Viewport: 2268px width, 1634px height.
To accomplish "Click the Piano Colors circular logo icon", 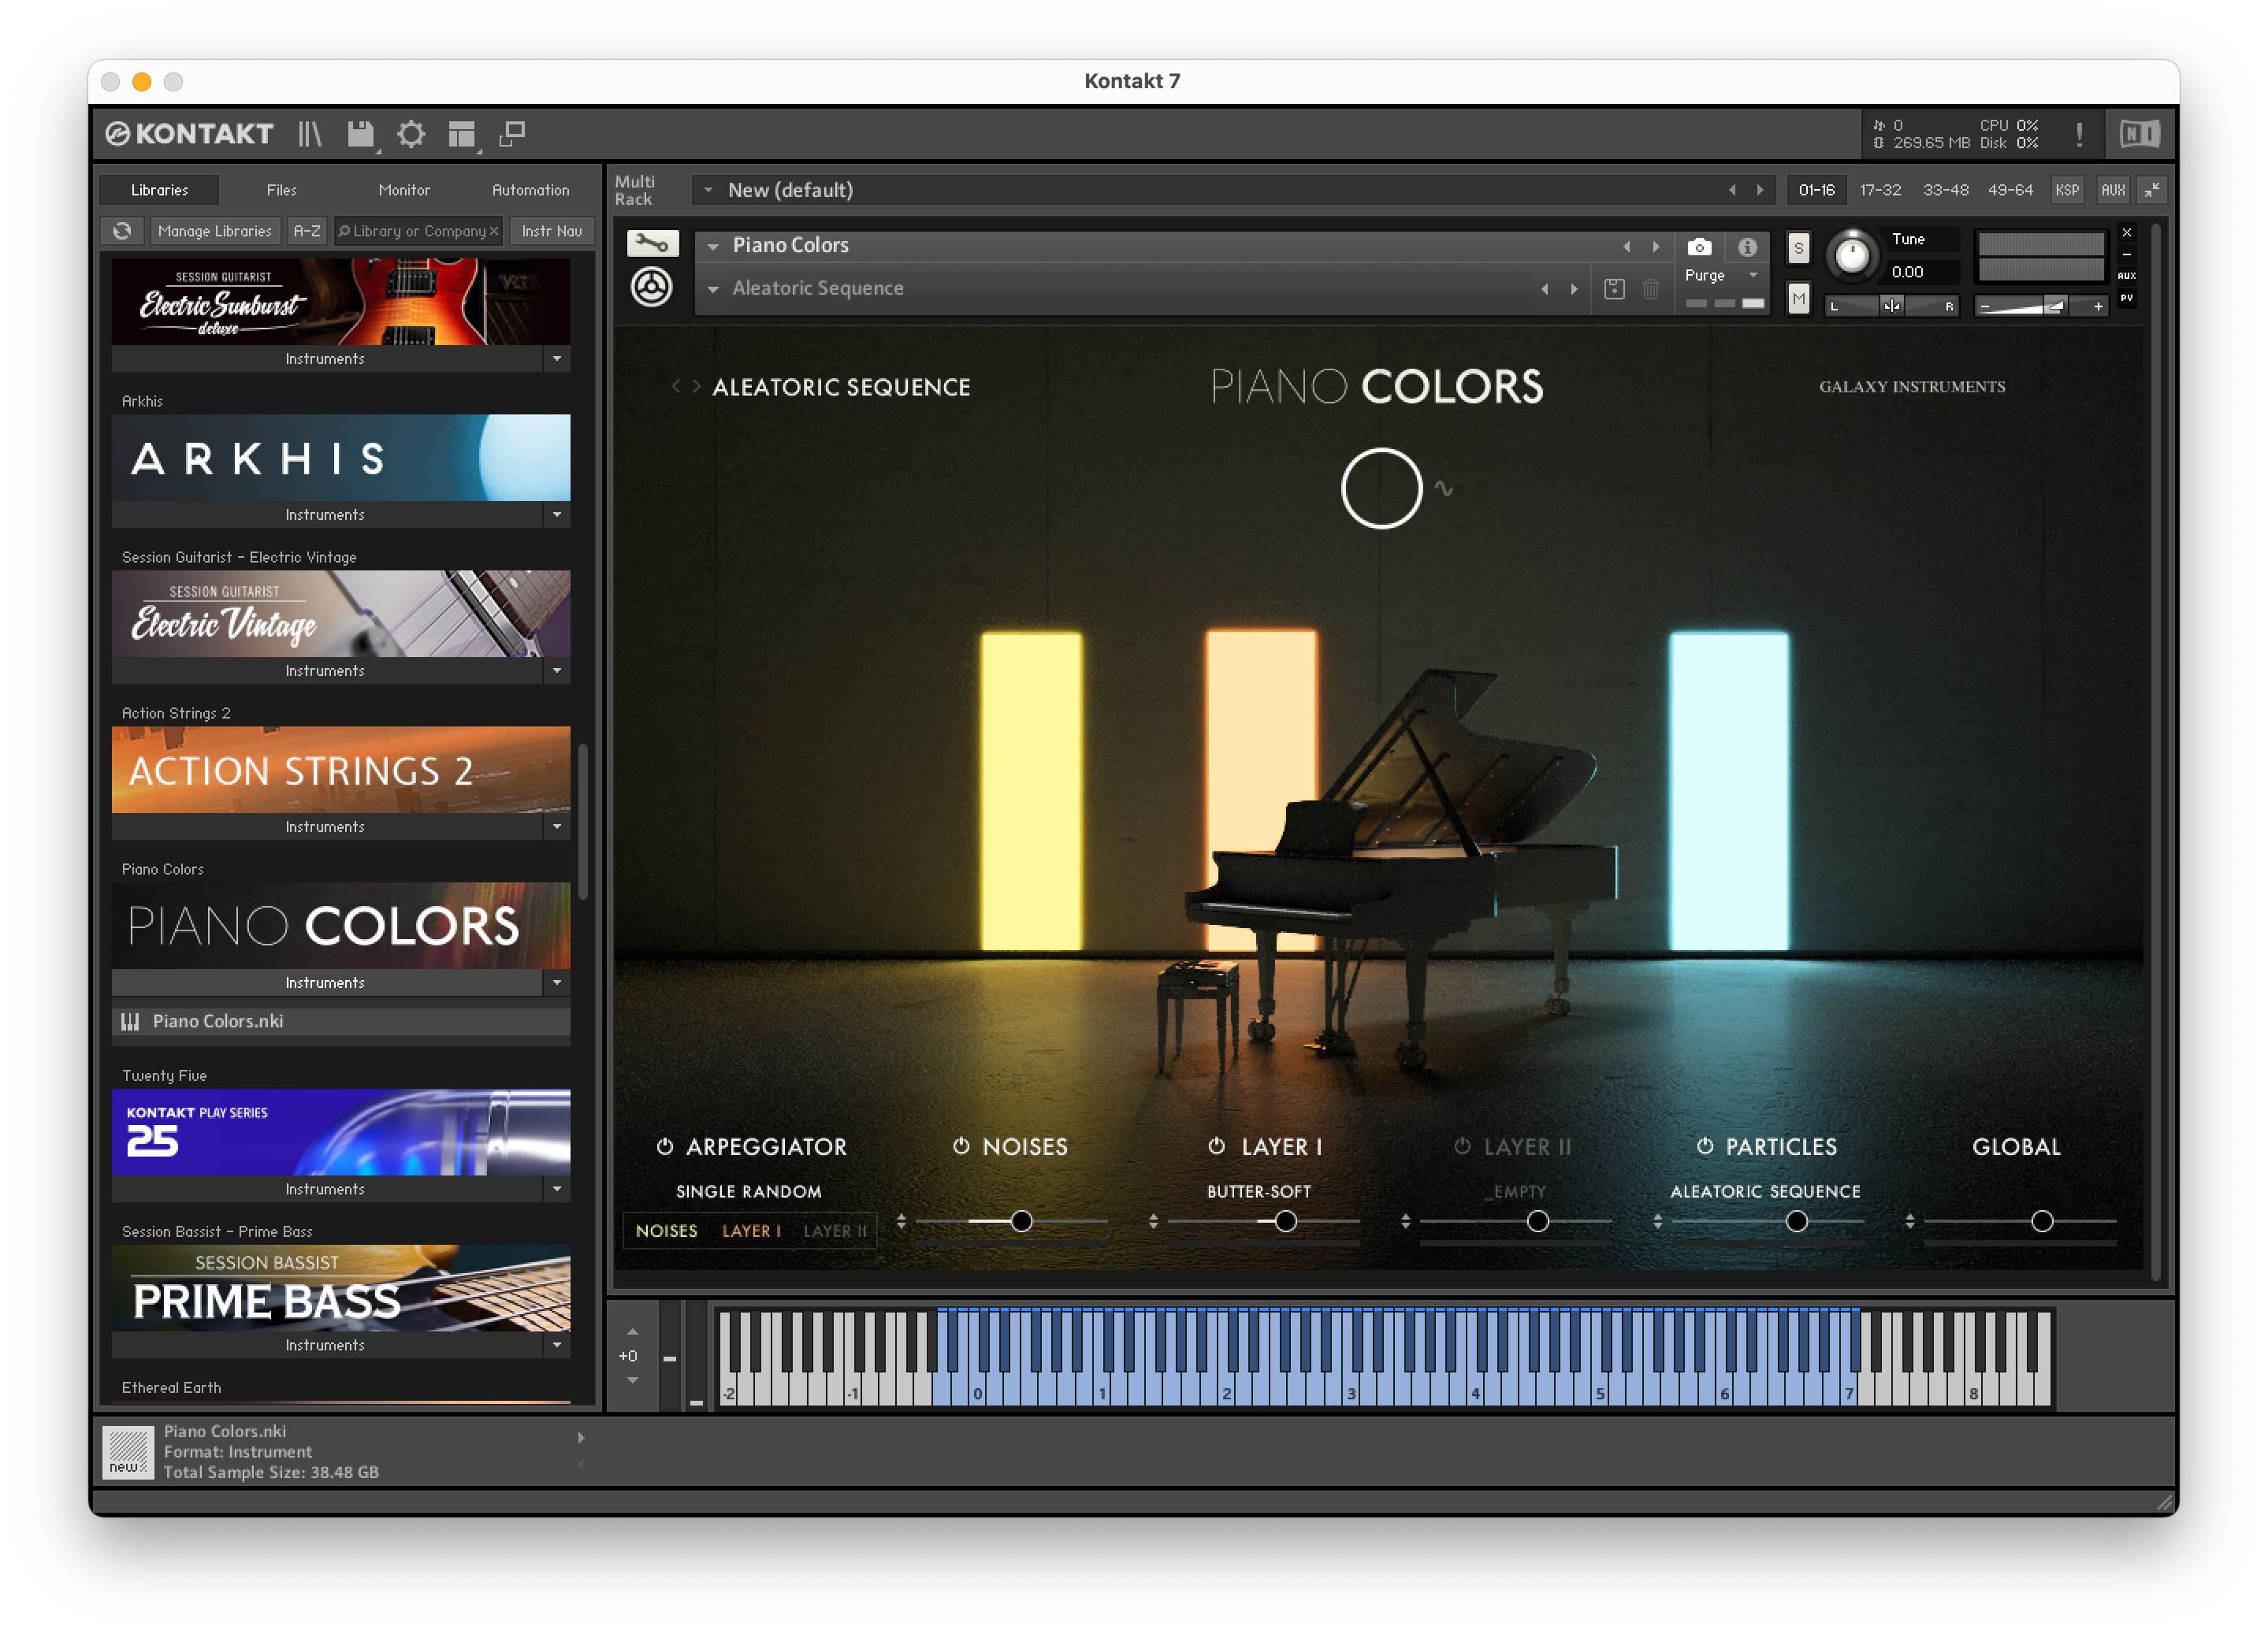I will click(x=651, y=288).
